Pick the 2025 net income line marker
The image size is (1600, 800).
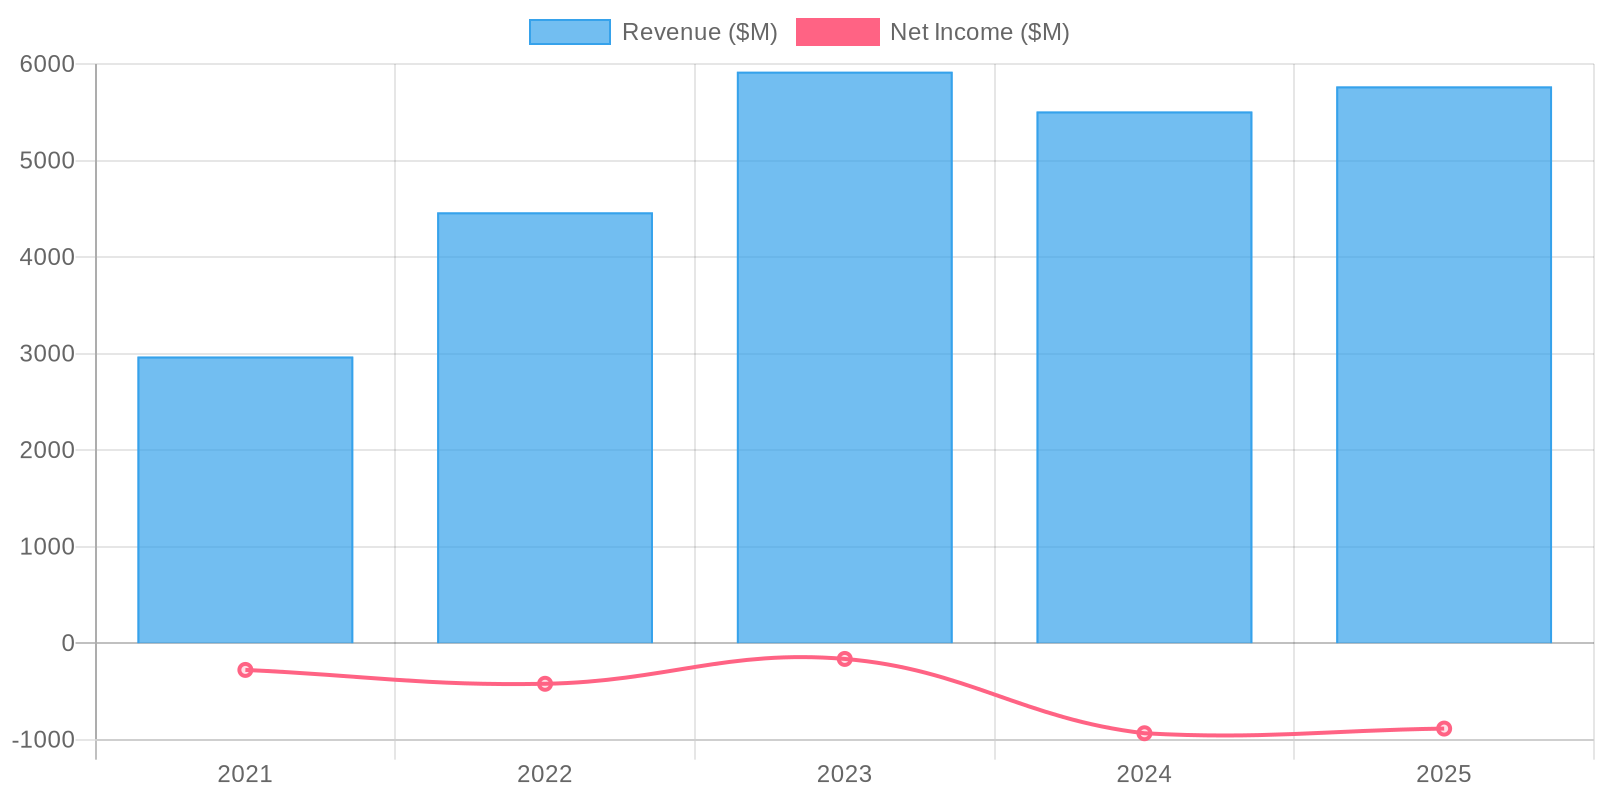coord(1444,729)
